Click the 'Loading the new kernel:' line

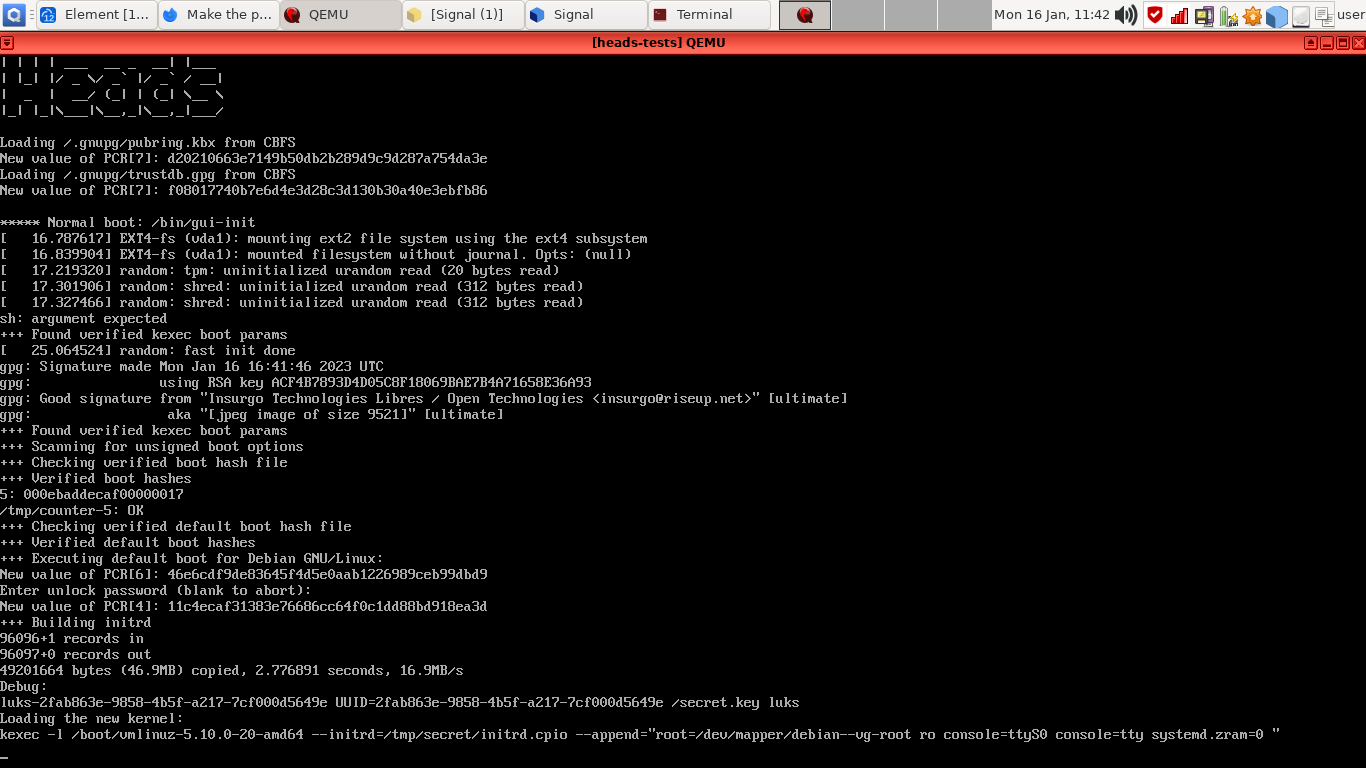coord(92,719)
